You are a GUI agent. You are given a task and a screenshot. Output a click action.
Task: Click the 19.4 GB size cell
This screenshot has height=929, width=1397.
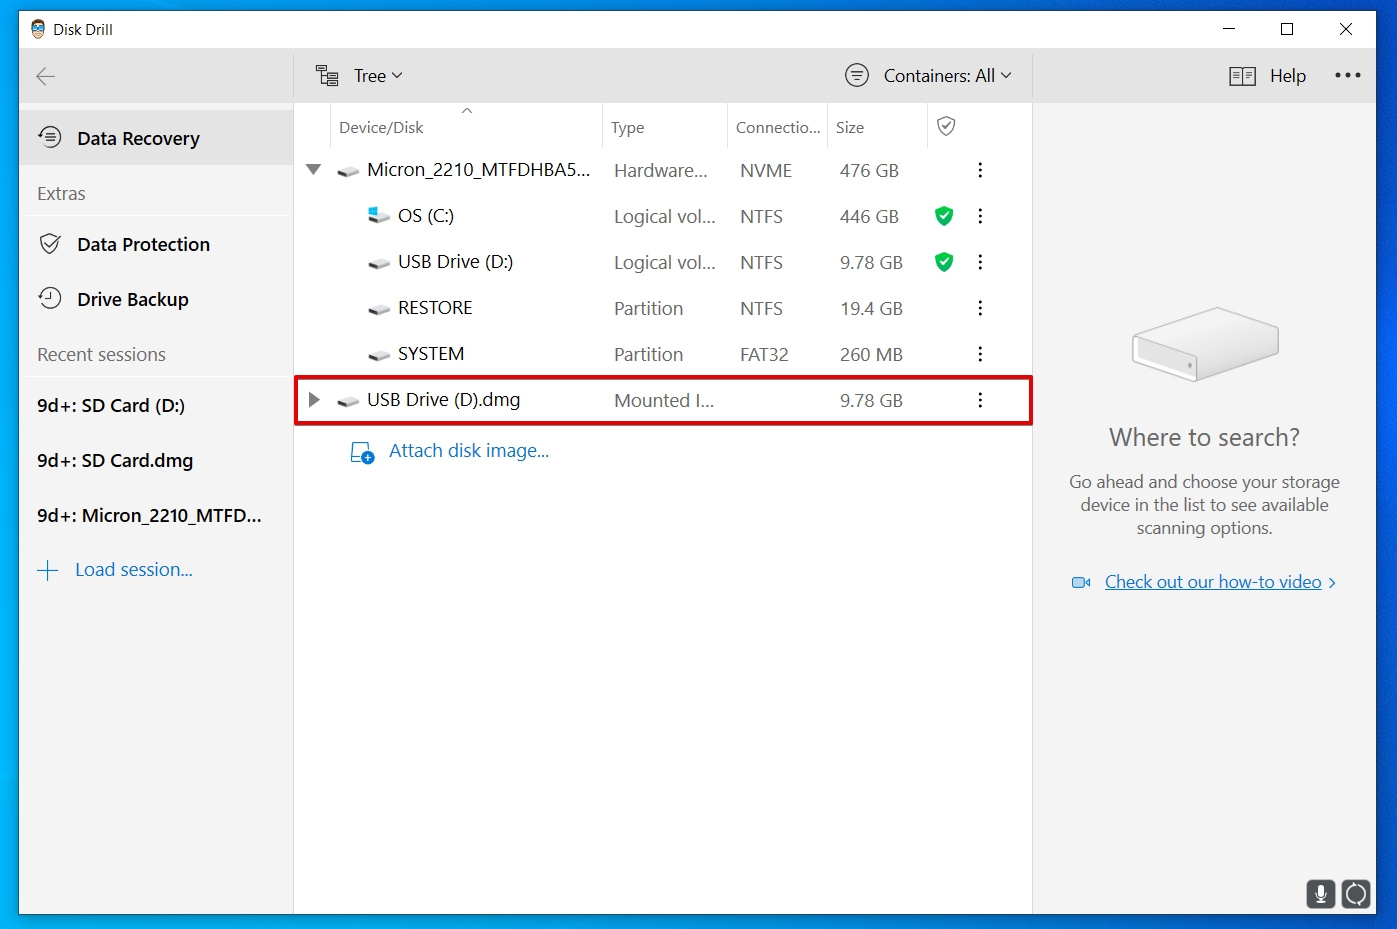pos(871,309)
